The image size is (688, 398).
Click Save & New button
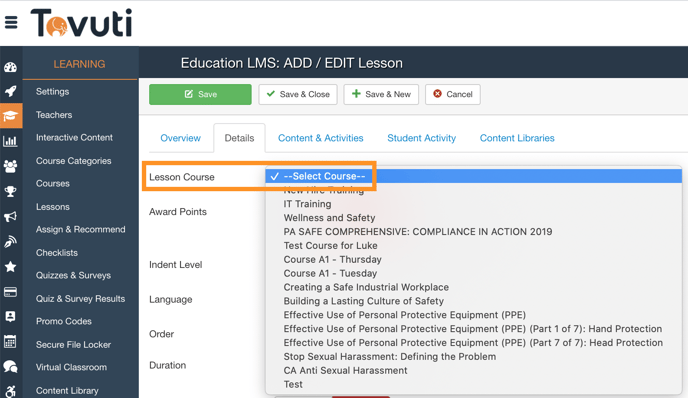(x=381, y=94)
